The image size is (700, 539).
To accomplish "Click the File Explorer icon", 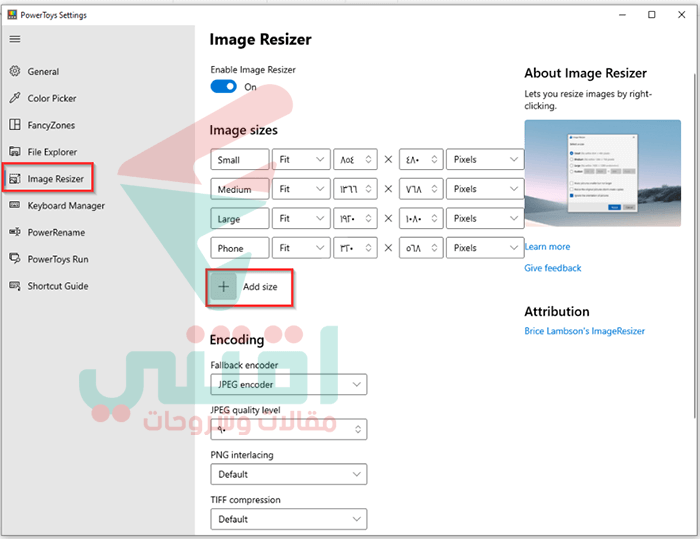I will pos(15,151).
